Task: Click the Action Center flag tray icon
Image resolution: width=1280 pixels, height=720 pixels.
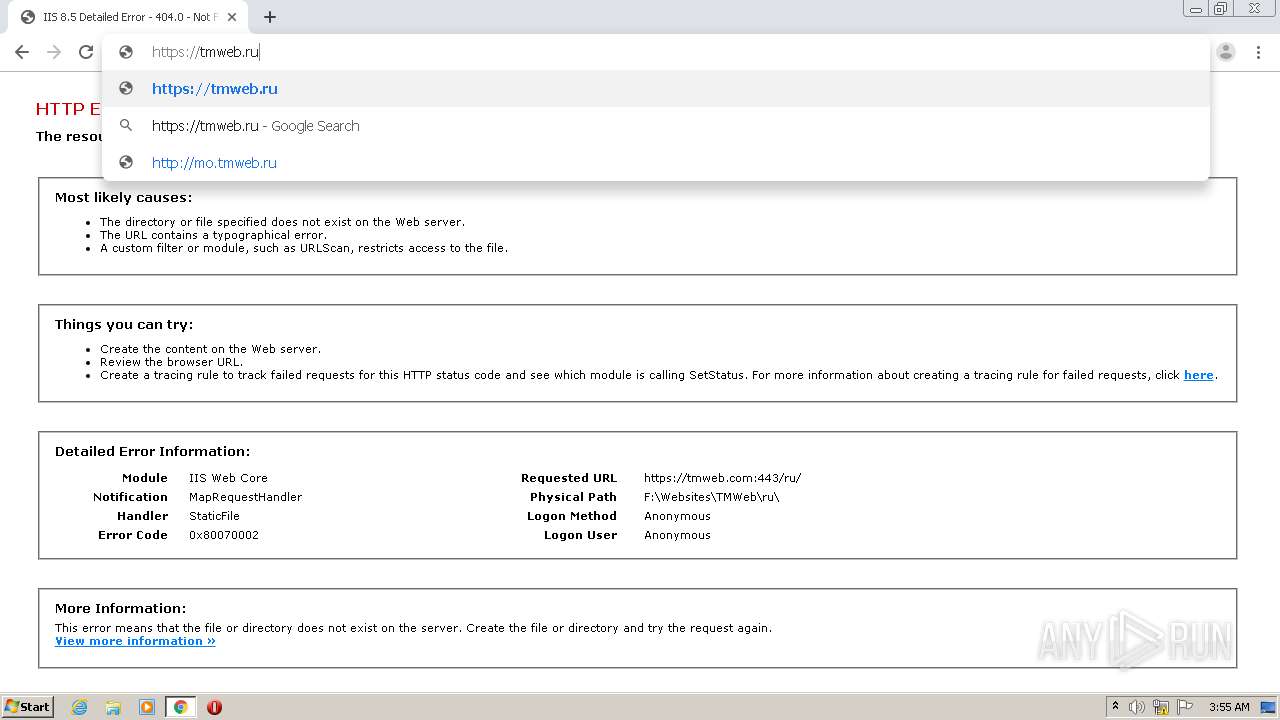Action: (1185, 707)
